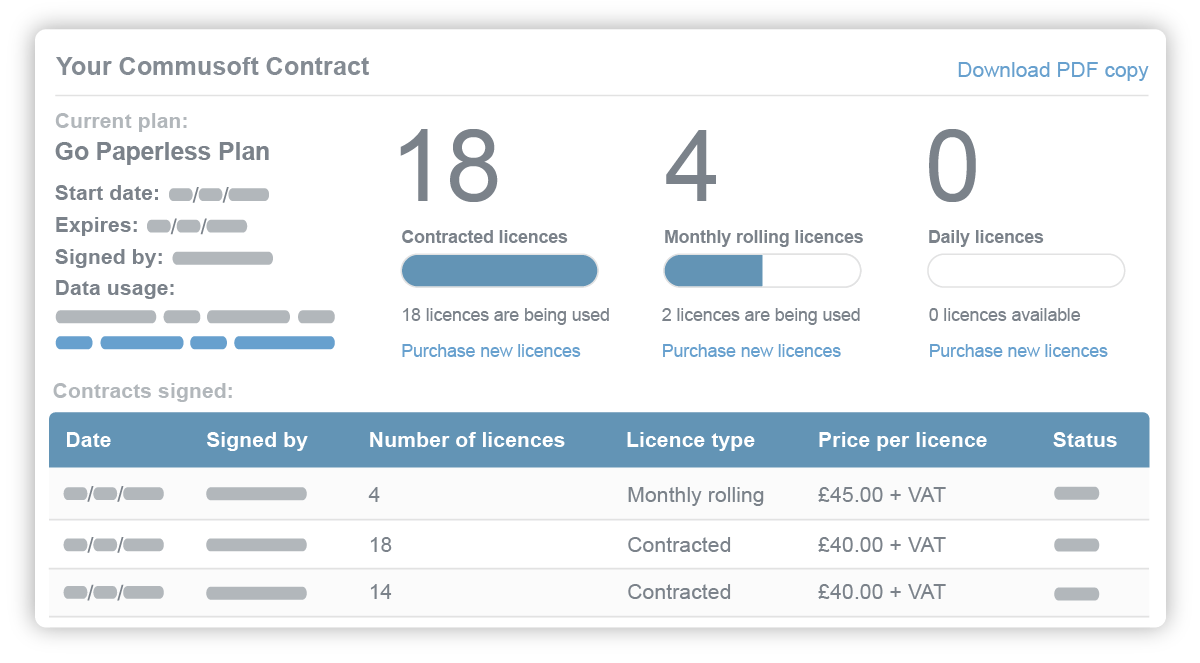Select the contract row with 14 licences
This screenshot has width=1200, height=663.
coord(600,592)
